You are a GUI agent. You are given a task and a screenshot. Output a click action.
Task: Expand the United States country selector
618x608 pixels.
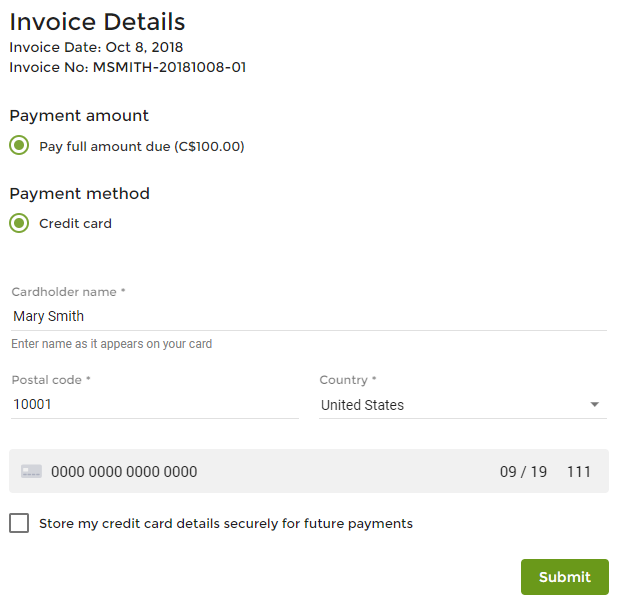point(463,405)
